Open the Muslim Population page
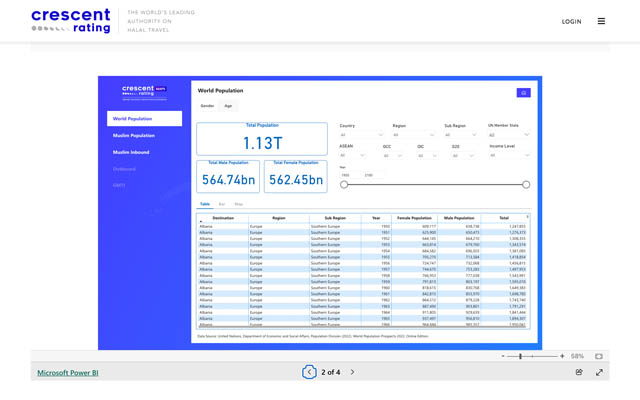 pyautogui.click(x=134, y=135)
